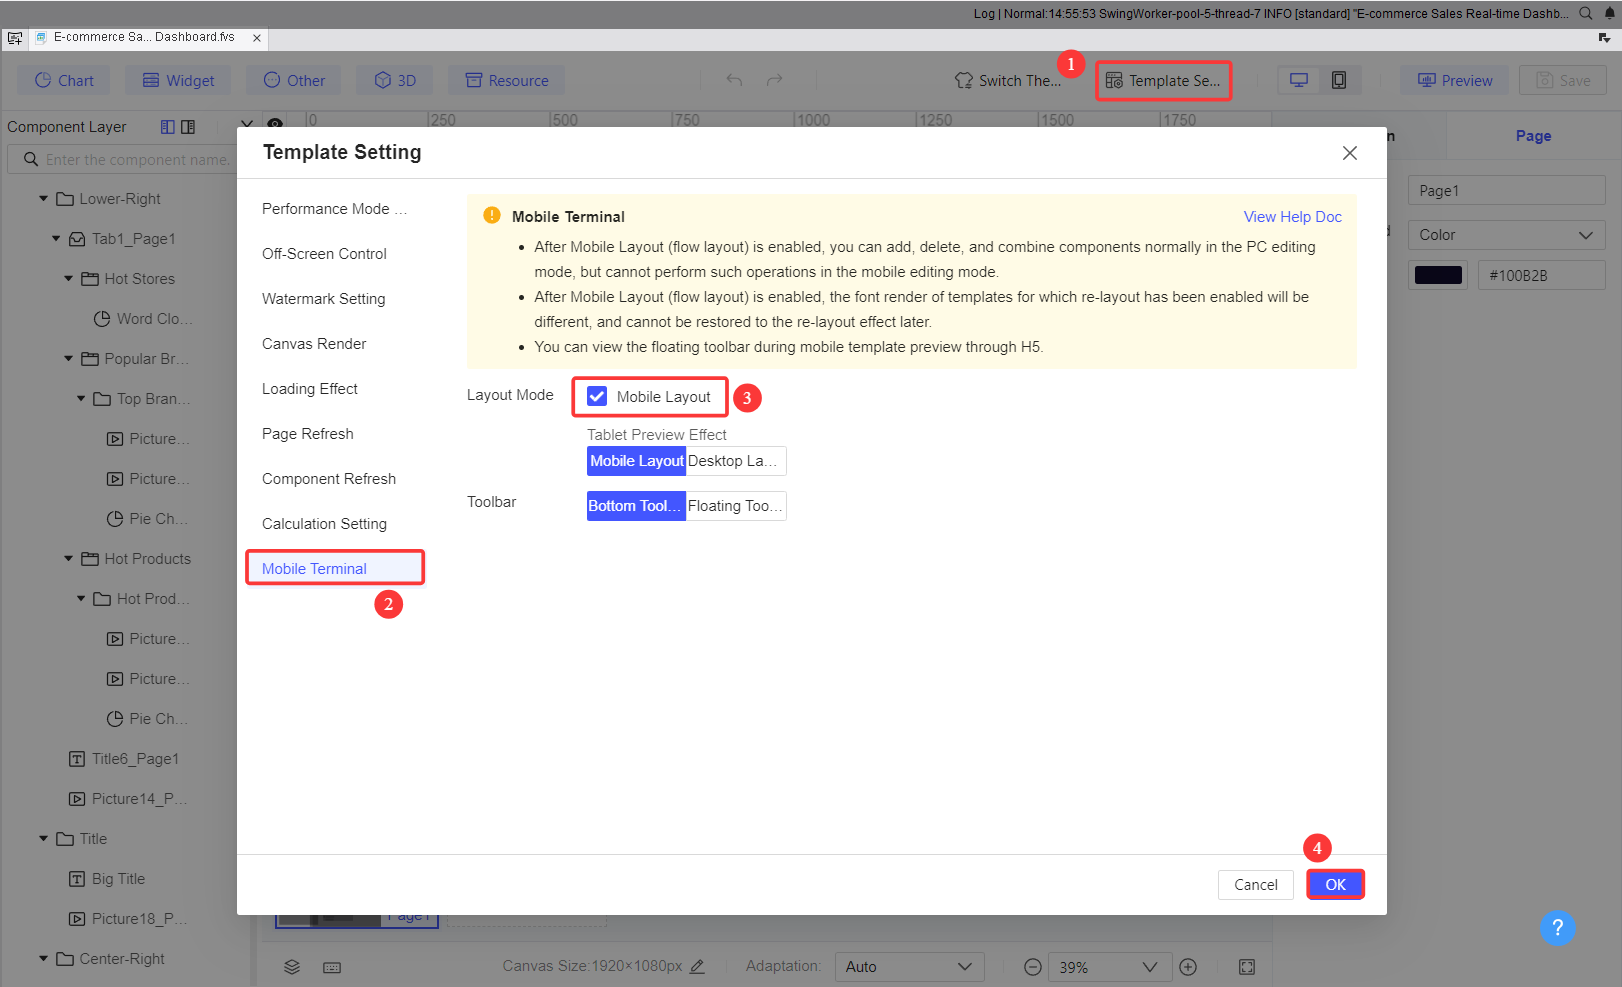Open the Adaptation dropdown
The width and height of the screenshot is (1622, 987).
(908, 966)
